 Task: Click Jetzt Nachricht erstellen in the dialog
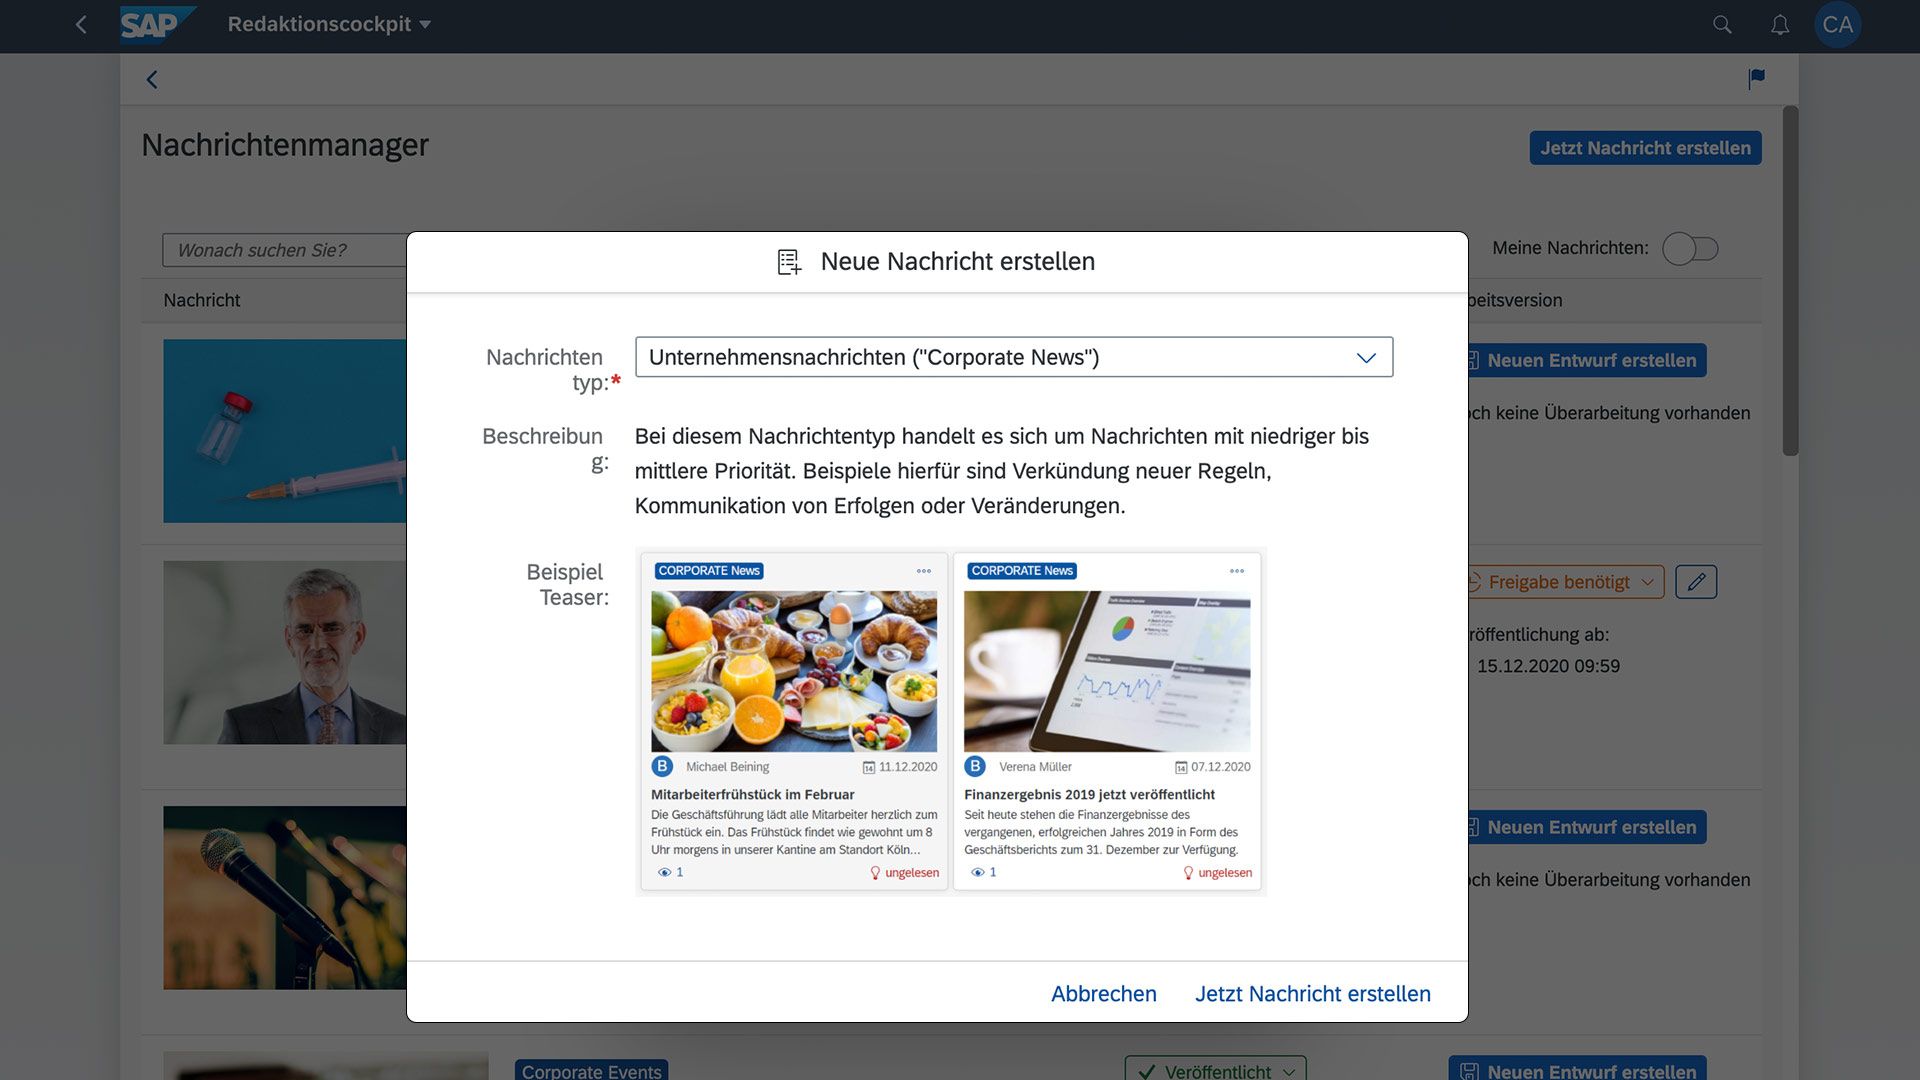[1312, 993]
